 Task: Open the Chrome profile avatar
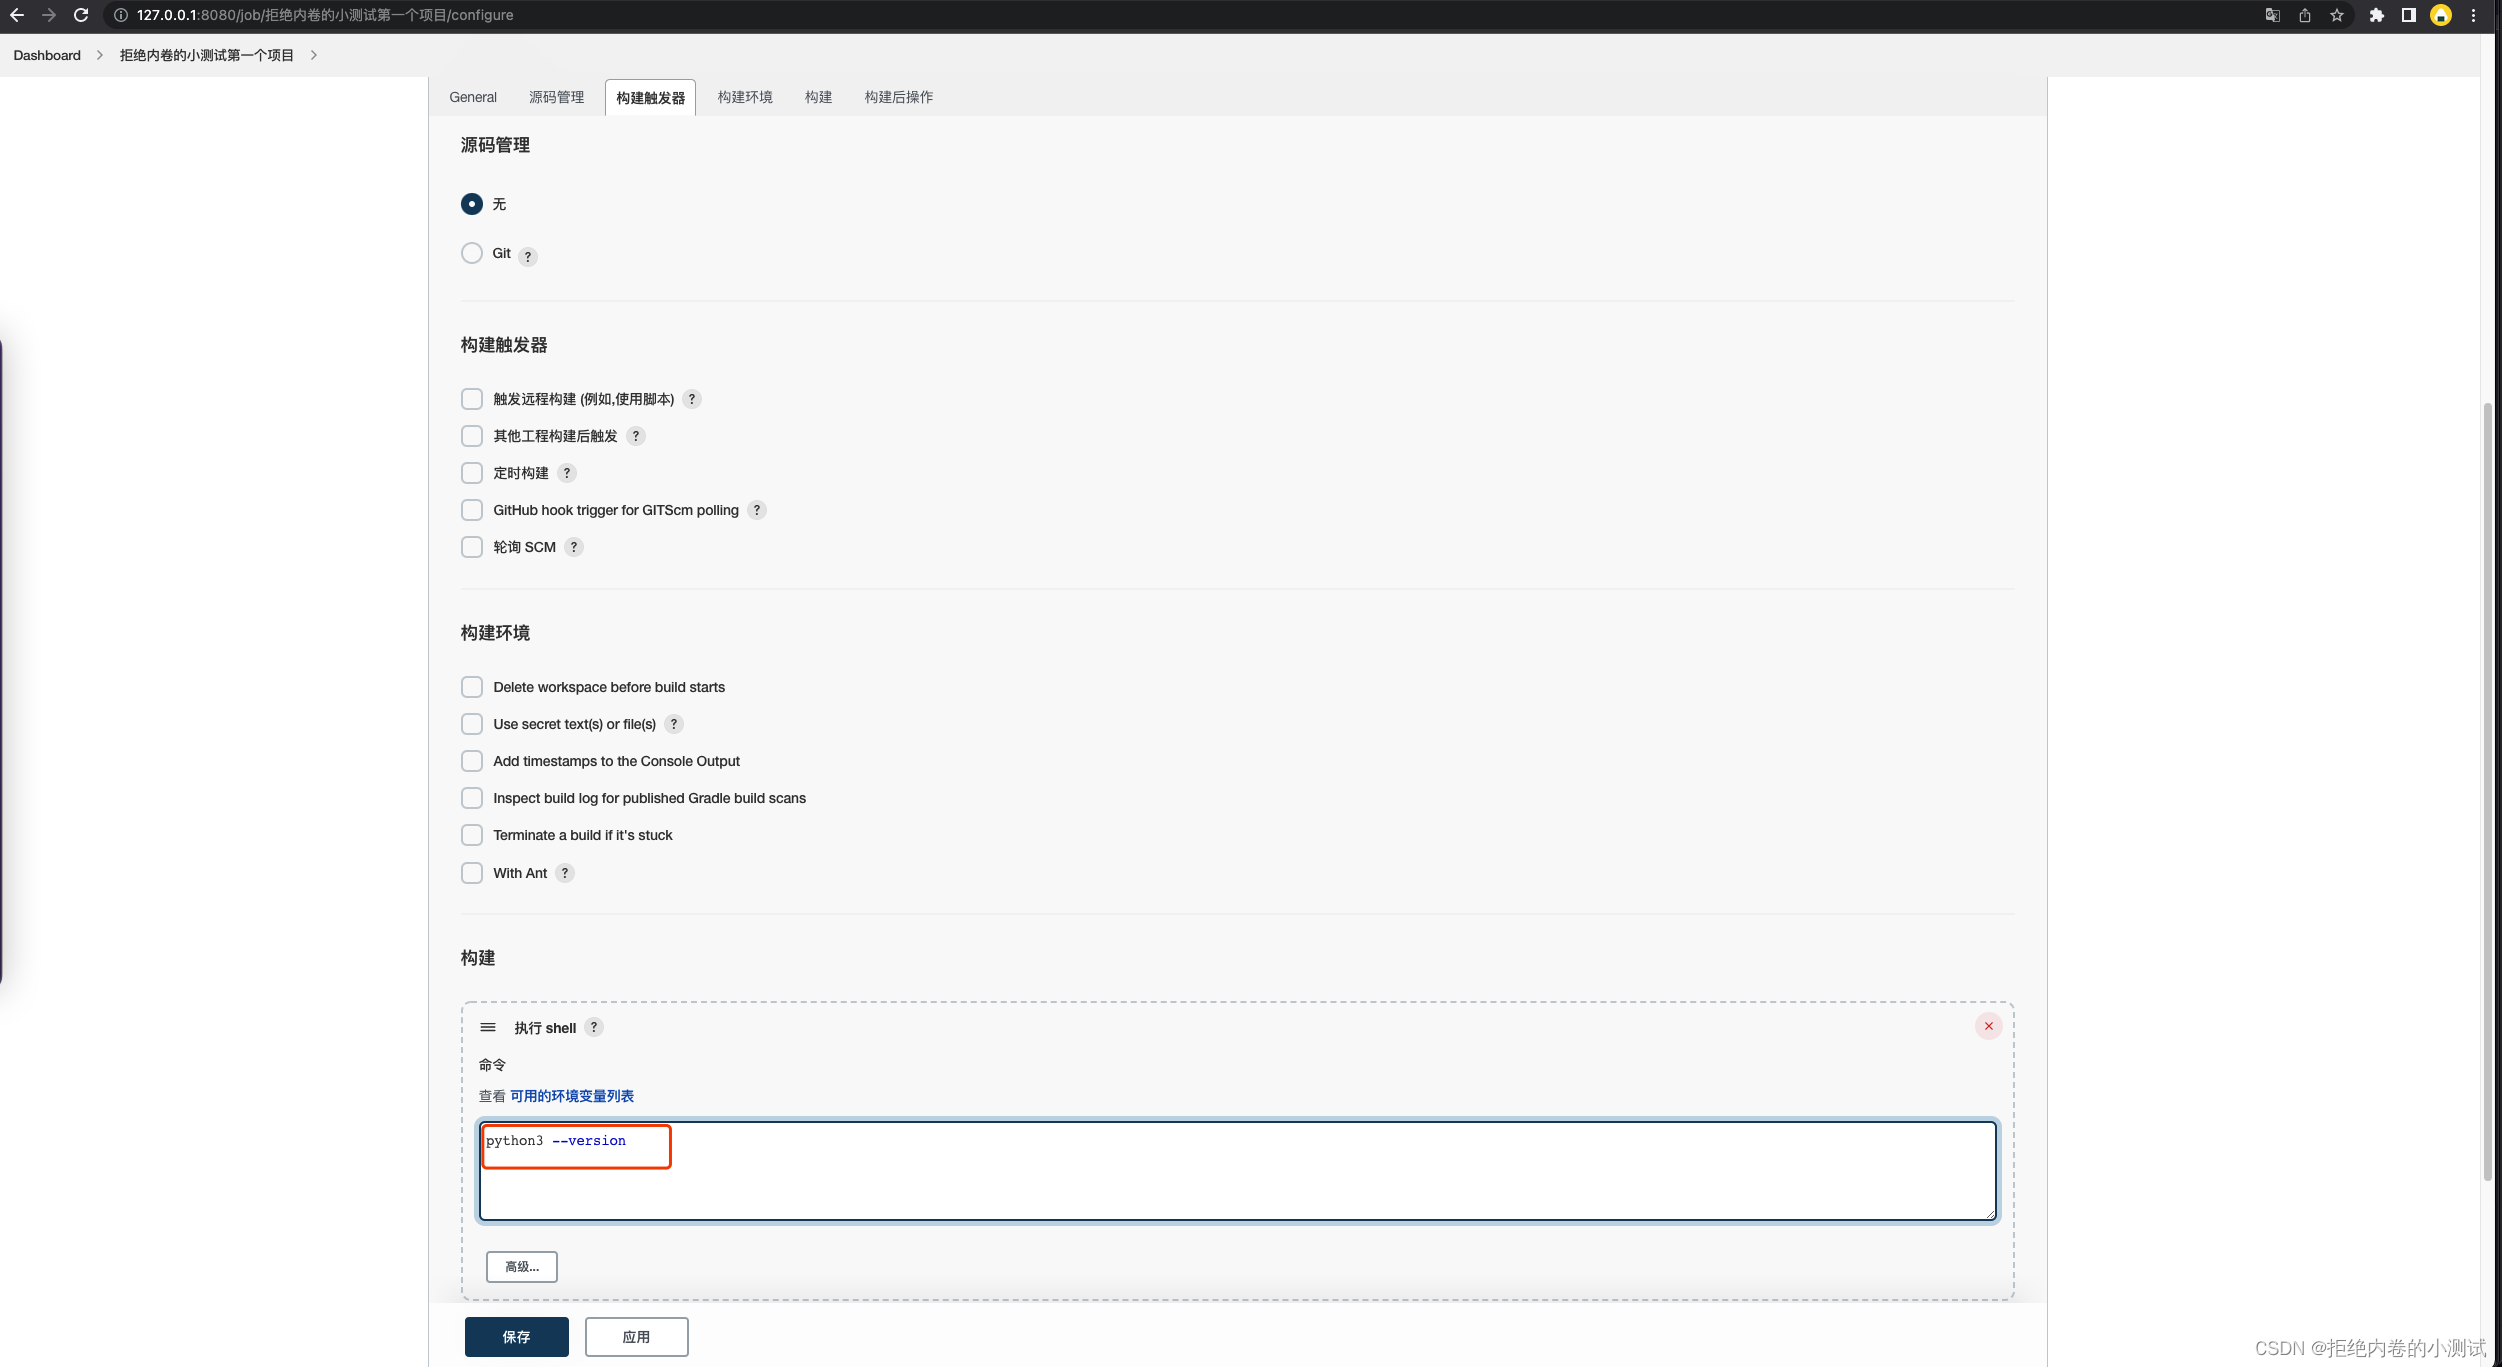(x=2441, y=15)
